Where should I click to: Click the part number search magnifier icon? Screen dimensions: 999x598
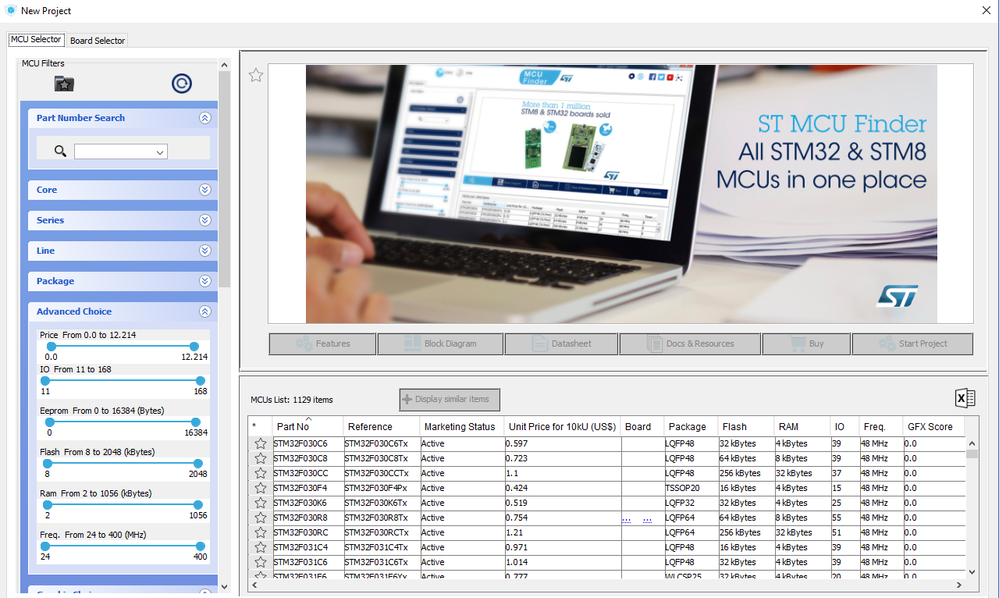[60, 151]
